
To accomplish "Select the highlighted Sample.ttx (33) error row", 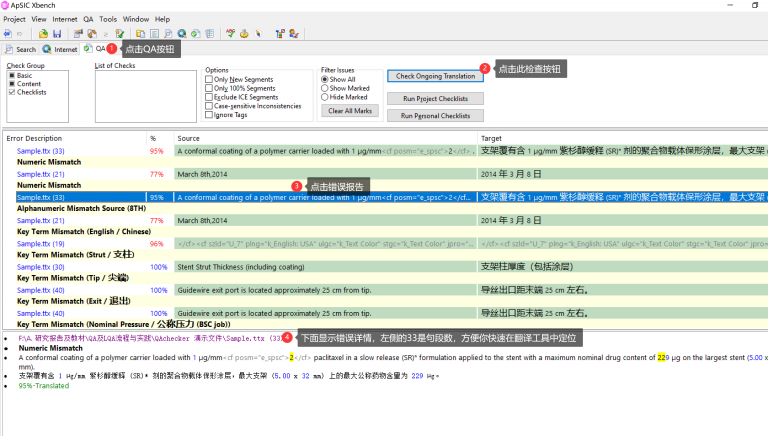I will [40, 197].
